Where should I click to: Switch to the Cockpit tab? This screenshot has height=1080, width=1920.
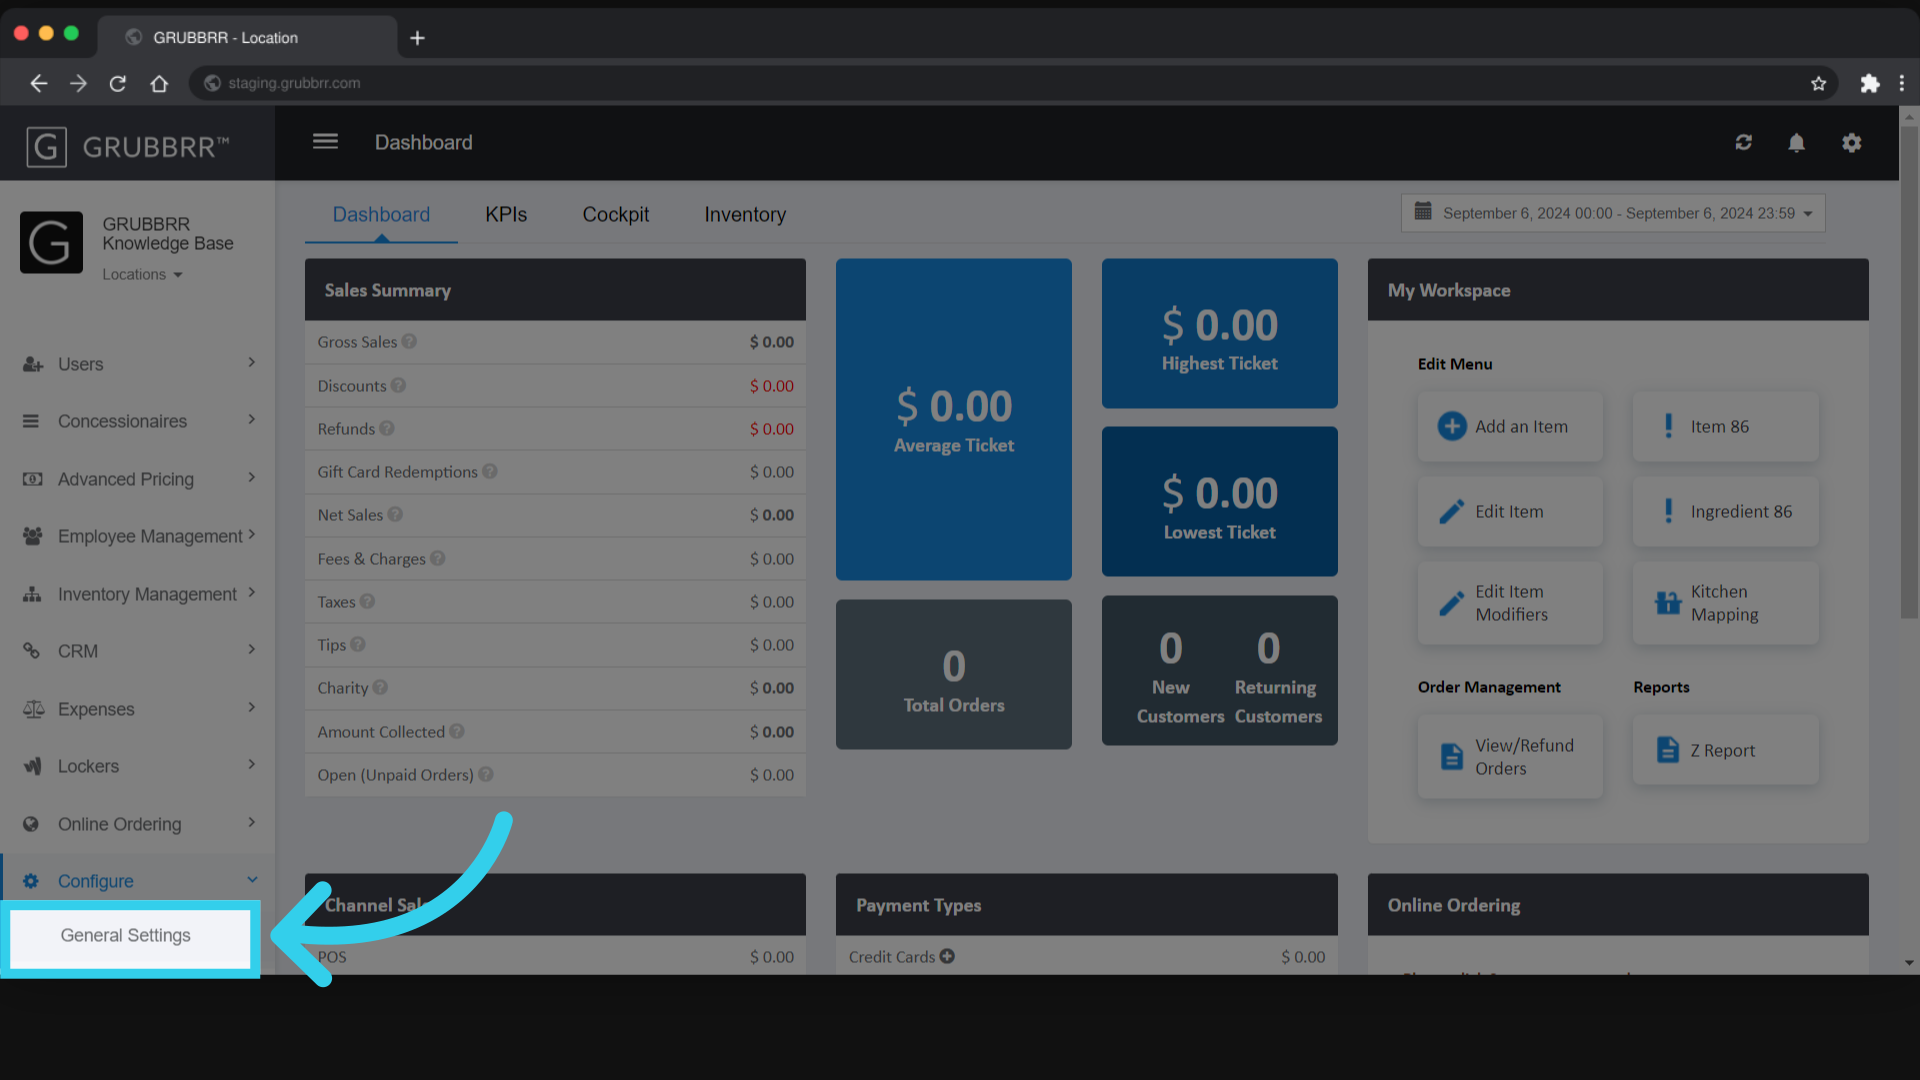[x=616, y=215]
